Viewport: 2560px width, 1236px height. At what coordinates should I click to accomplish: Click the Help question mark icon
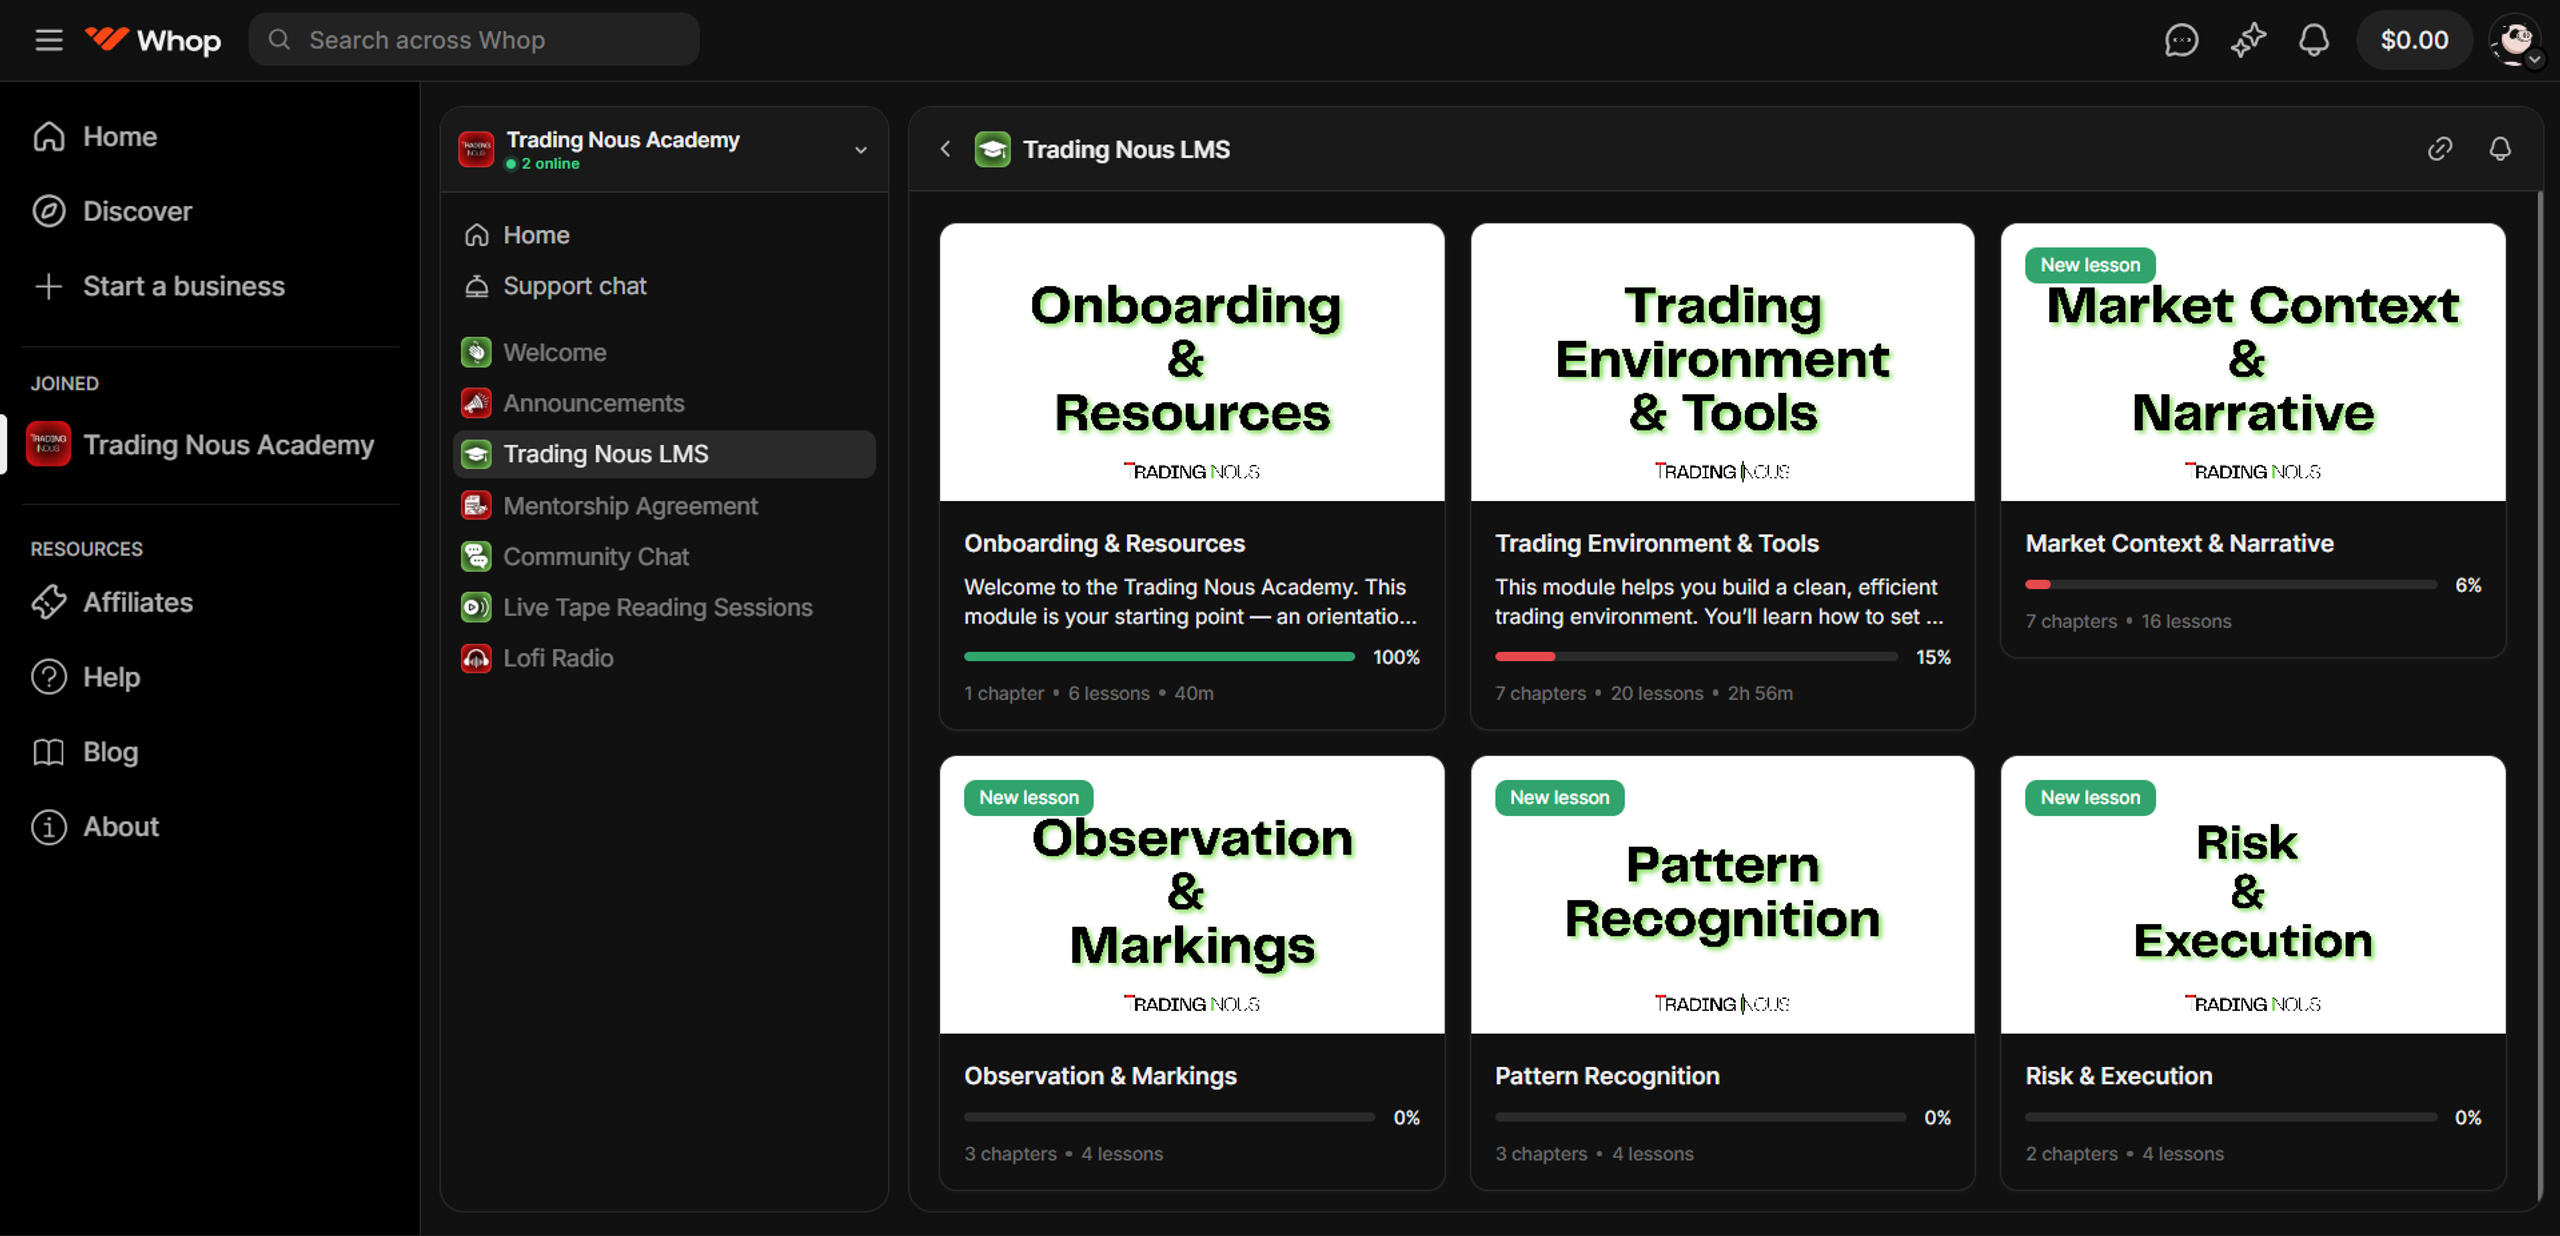coord(49,677)
